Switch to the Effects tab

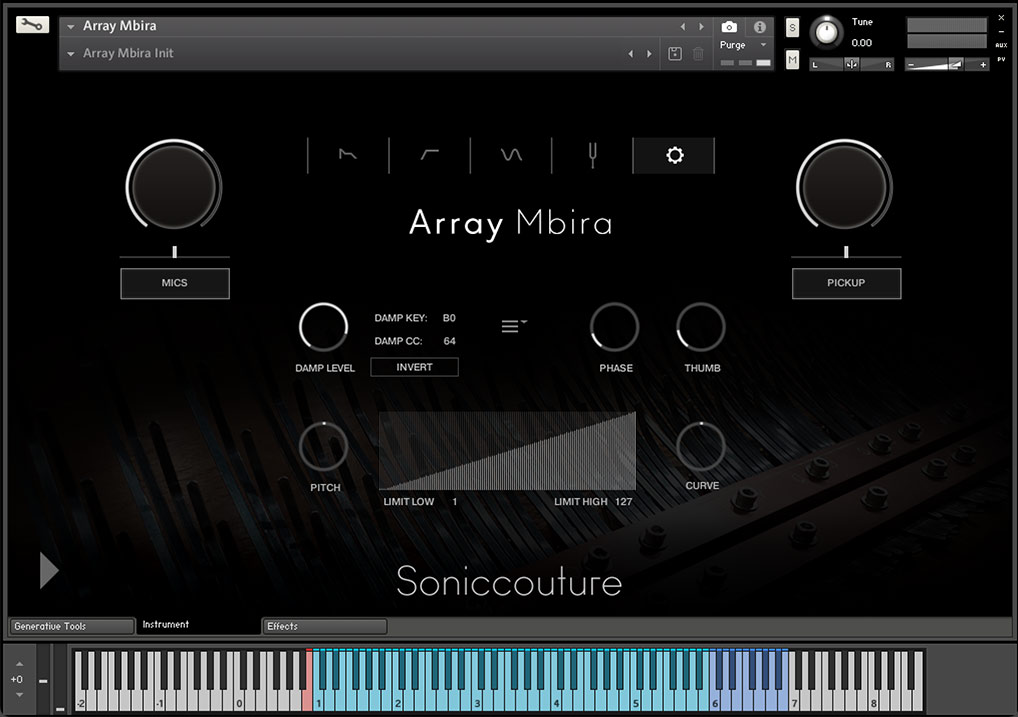pyautogui.click(x=324, y=626)
